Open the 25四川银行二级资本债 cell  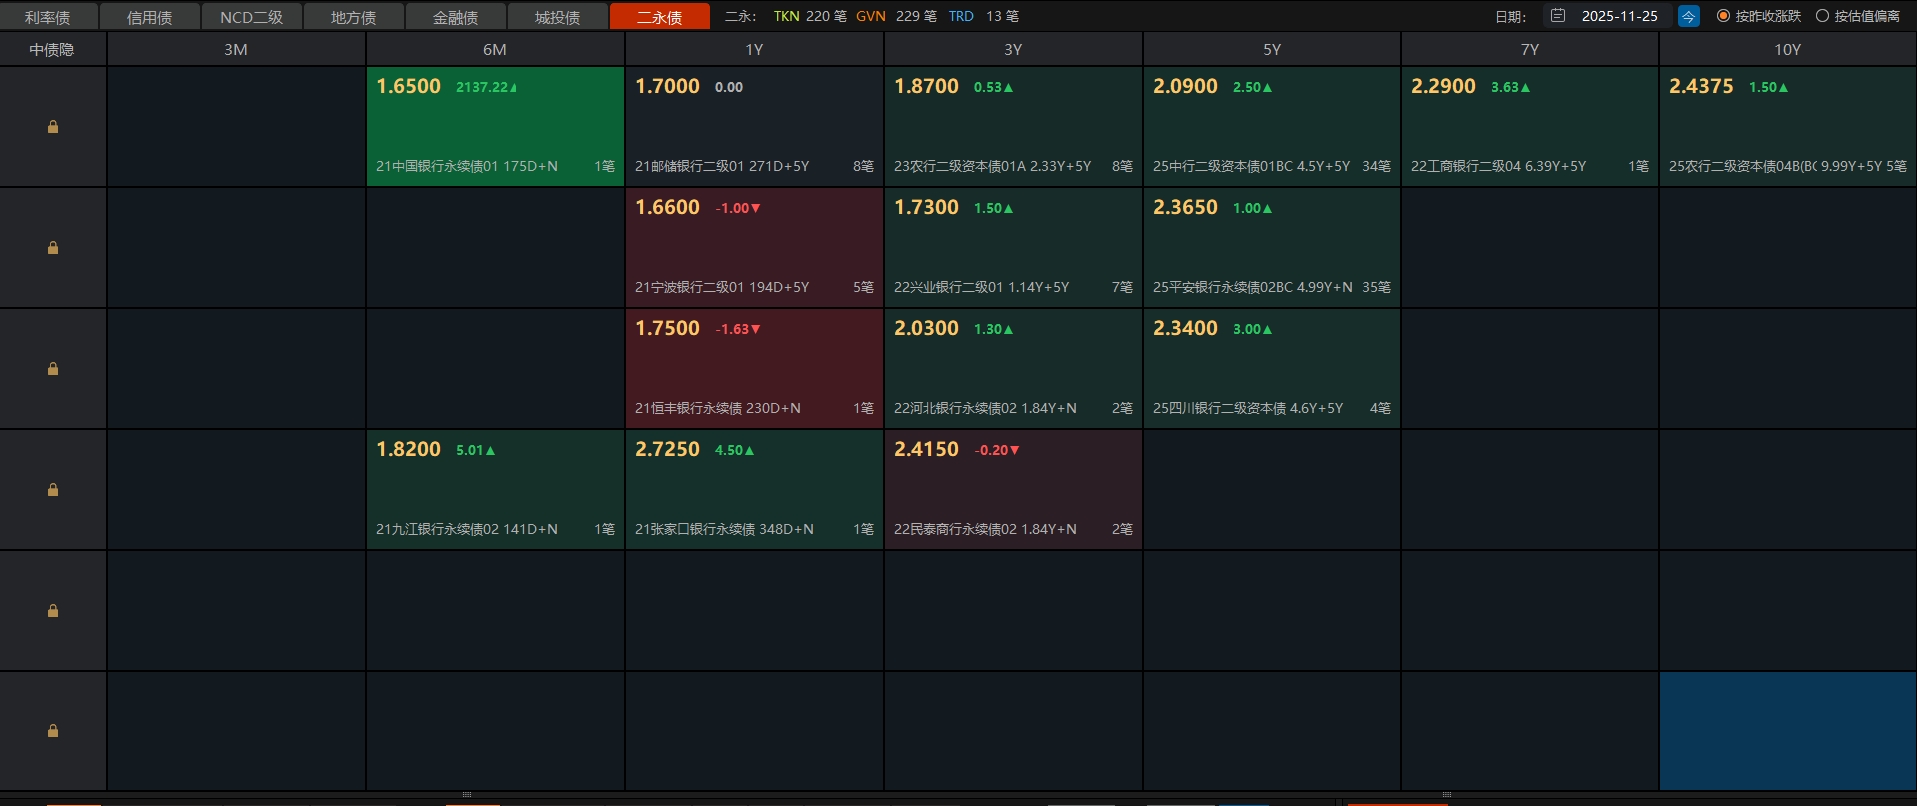point(1271,369)
